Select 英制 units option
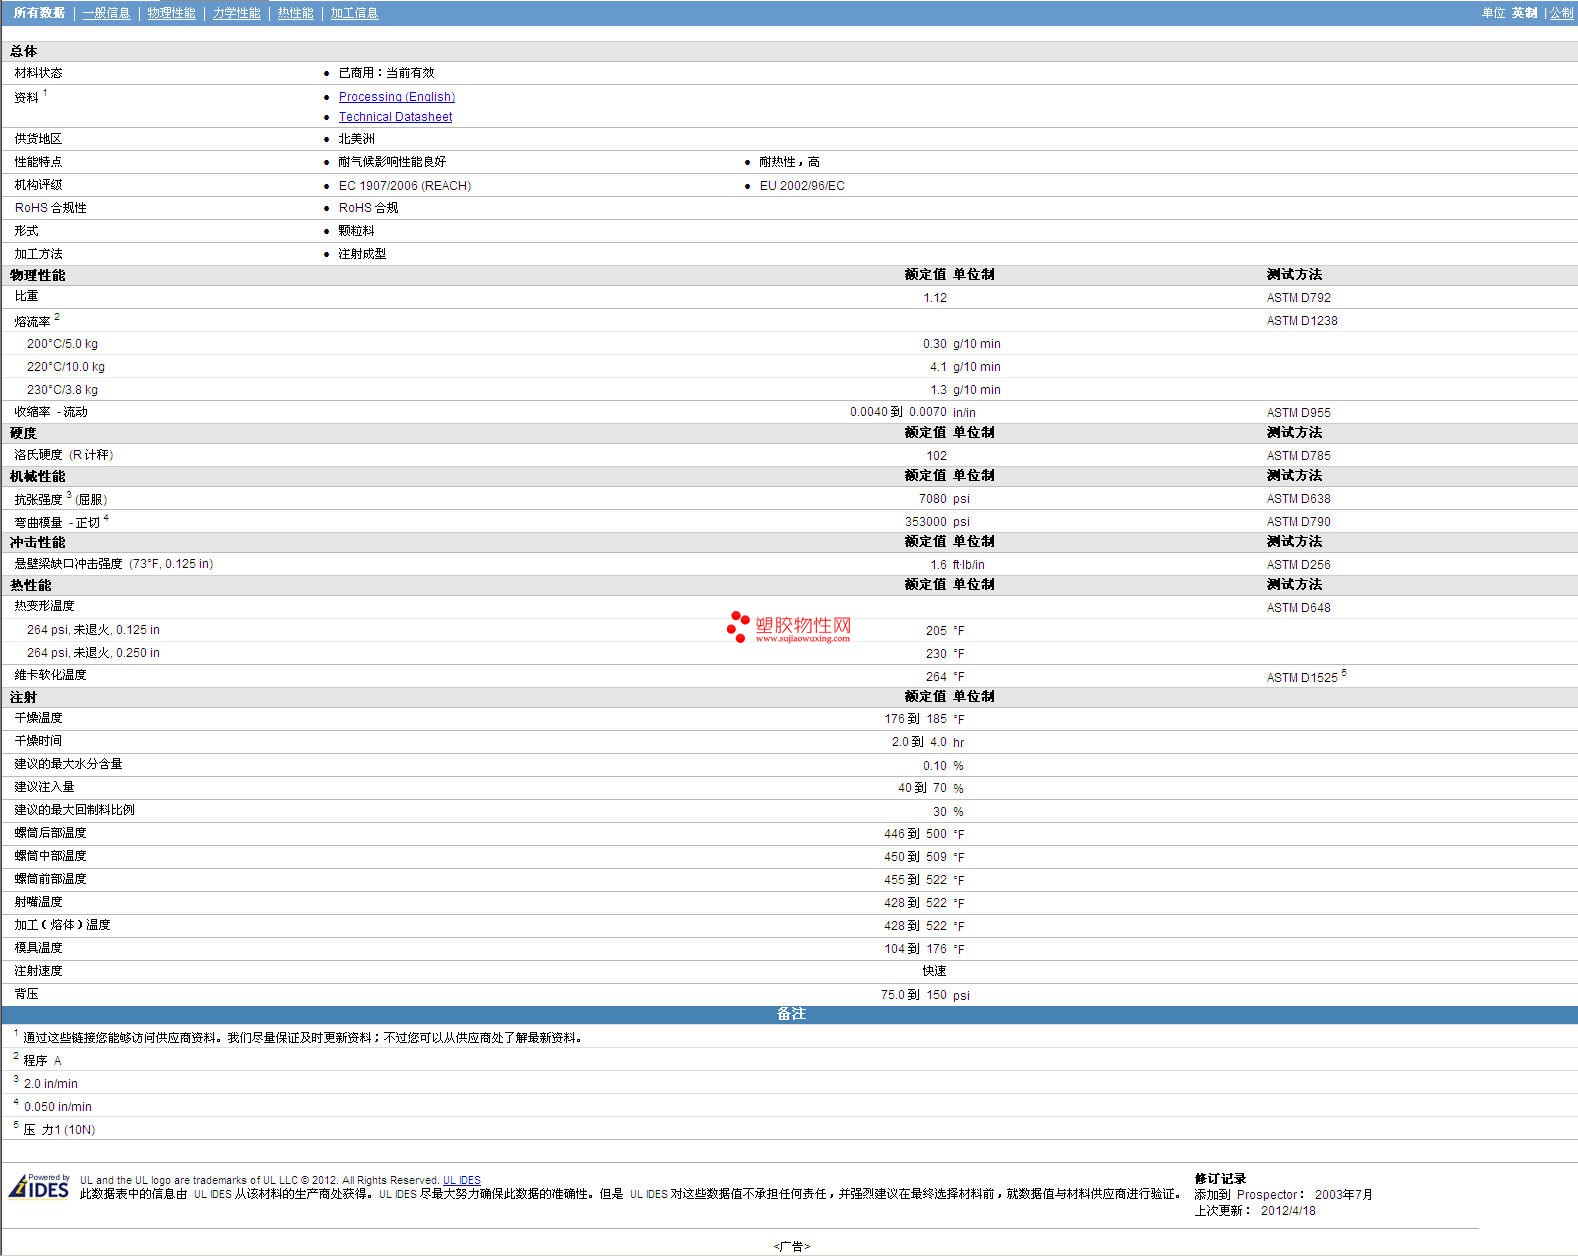The width and height of the screenshot is (1578, 1256). (1524, 13)
